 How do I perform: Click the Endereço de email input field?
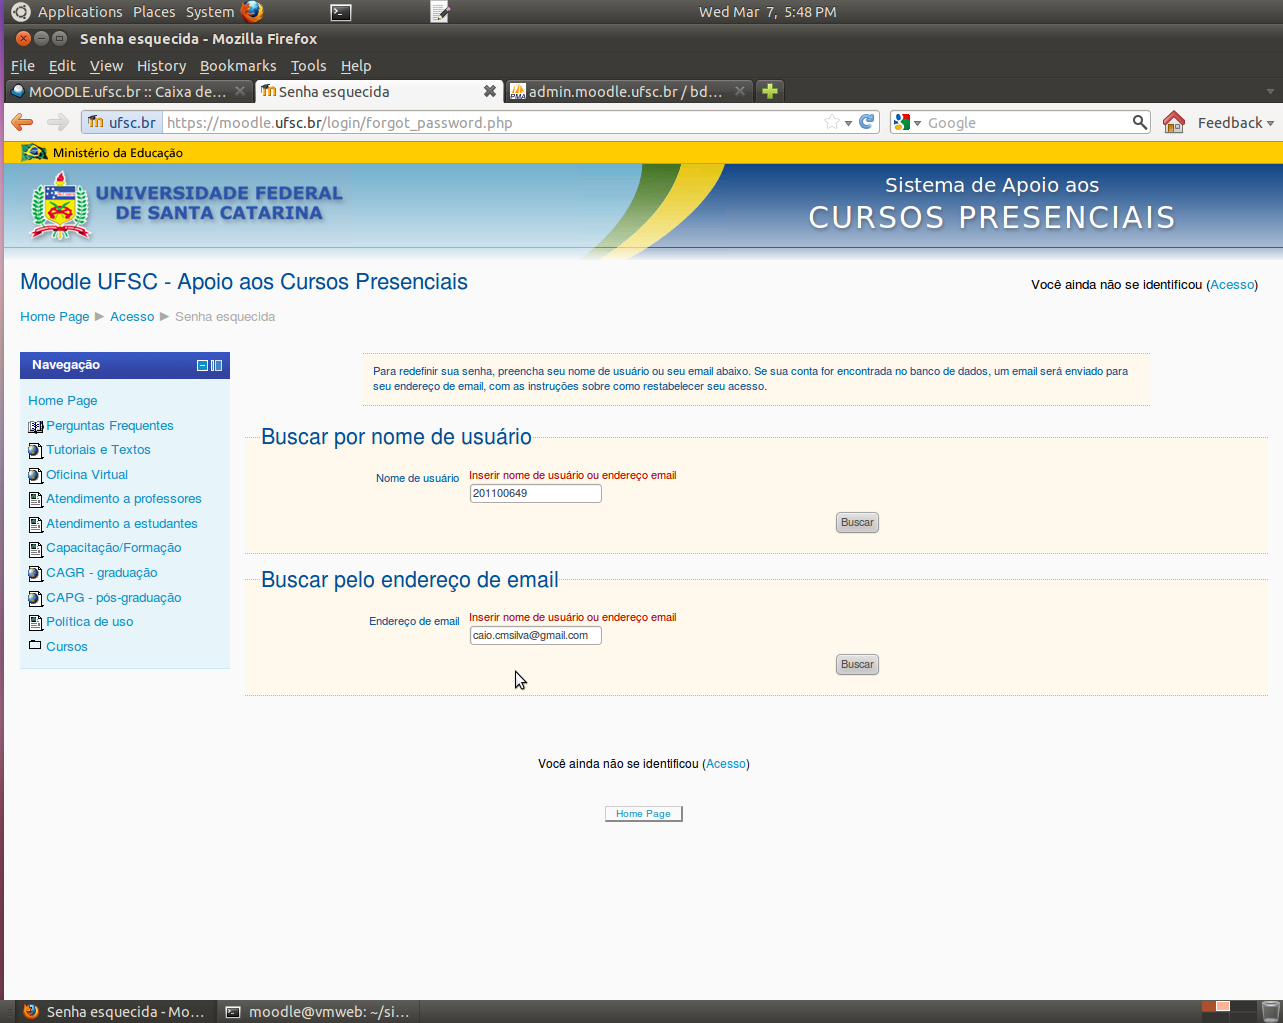pyautogui.click(x=536, y=635)
